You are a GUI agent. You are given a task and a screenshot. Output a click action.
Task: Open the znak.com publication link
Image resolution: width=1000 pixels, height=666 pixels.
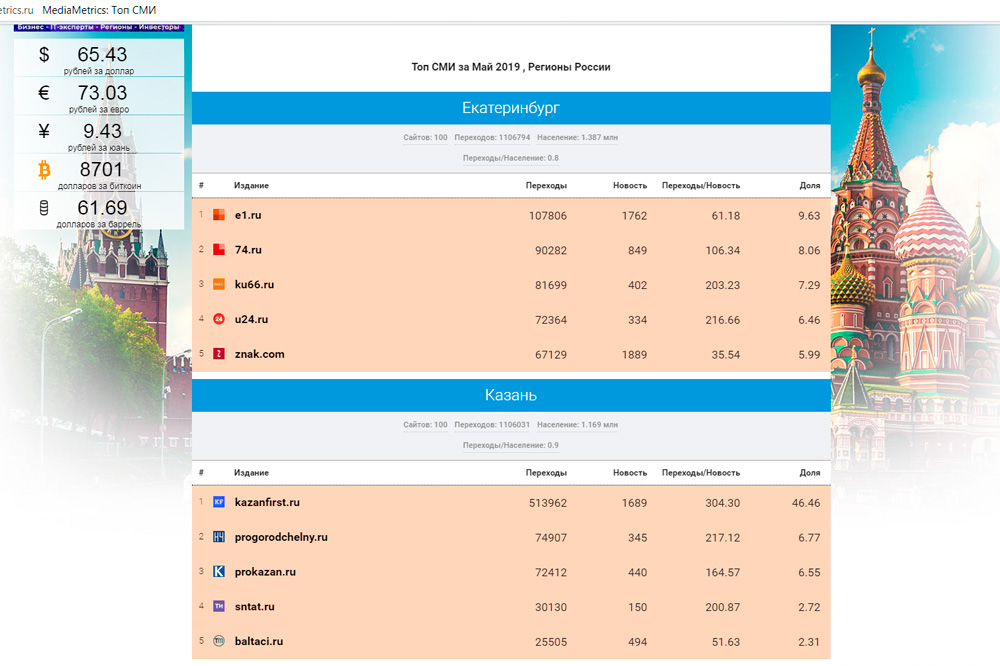(259, 354)
